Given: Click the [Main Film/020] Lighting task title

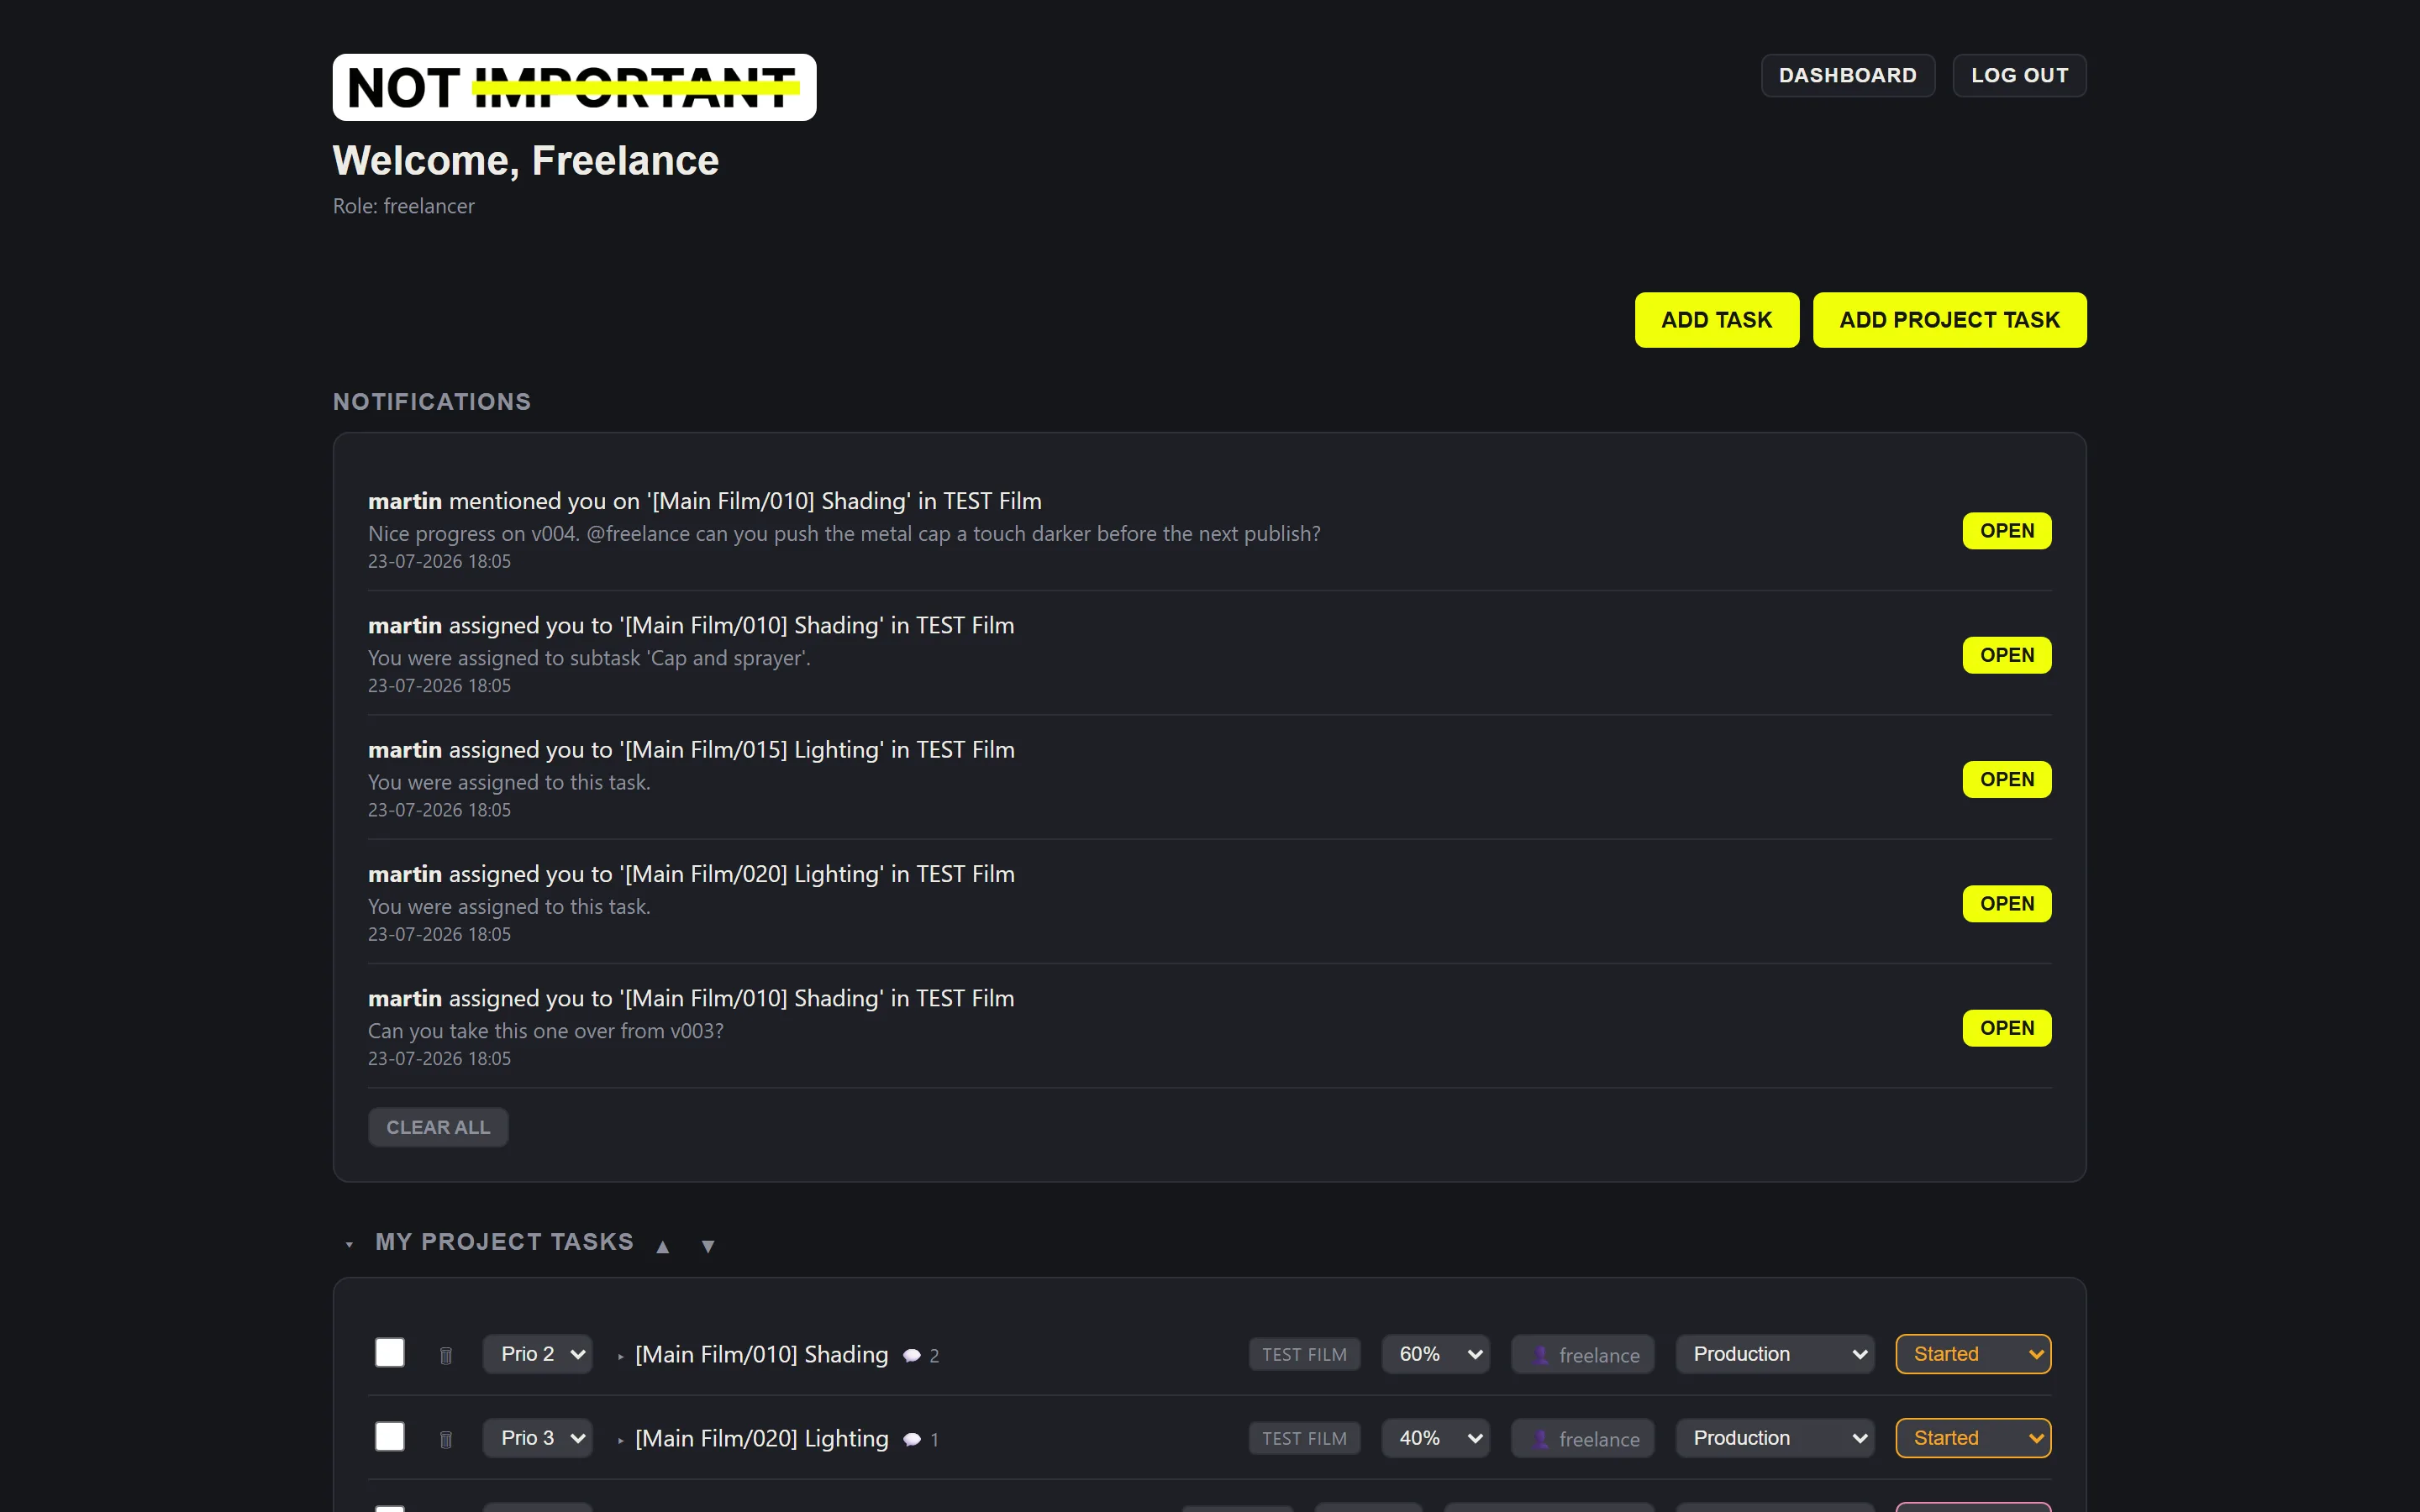Looking at the screenshot, I should (x=761, y=1439).
